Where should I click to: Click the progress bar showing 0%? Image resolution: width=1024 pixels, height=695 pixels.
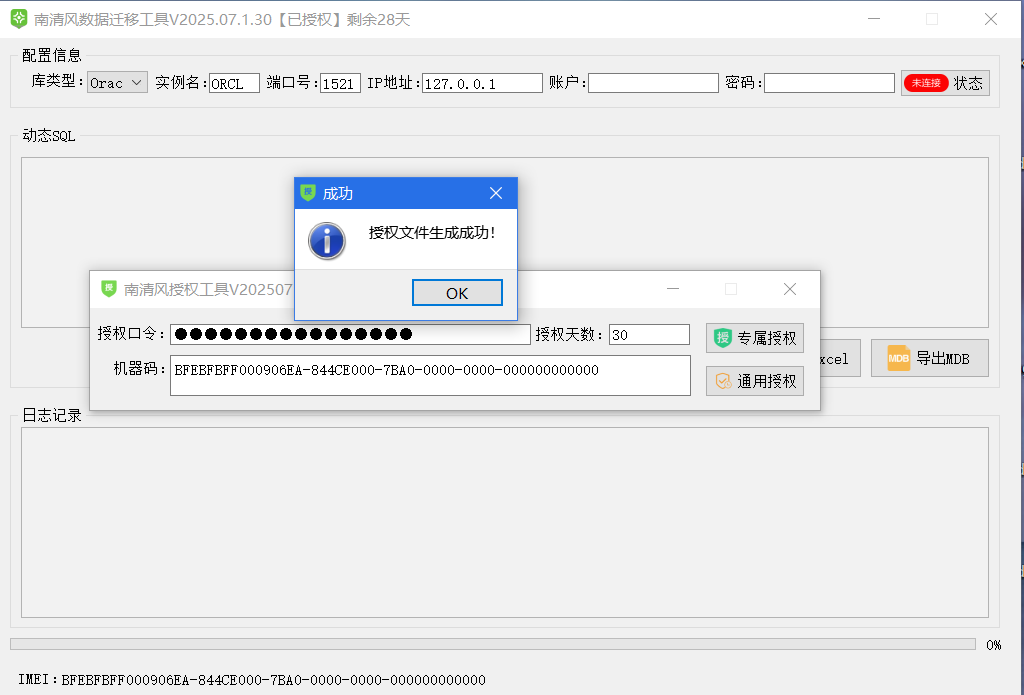click(490, 644)
